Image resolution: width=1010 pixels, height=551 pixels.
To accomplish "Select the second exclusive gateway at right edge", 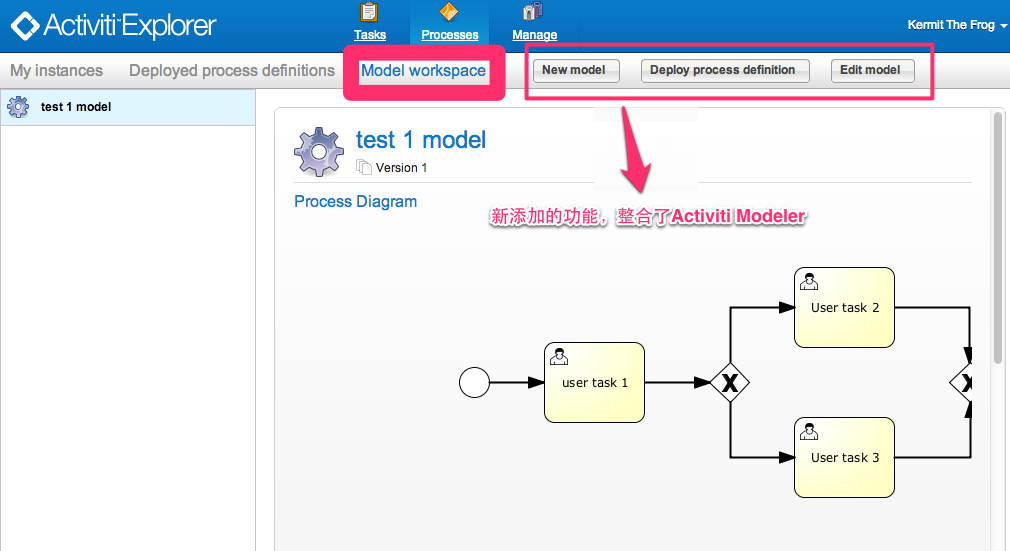I will pyautogui.click(x=960, y=383).
